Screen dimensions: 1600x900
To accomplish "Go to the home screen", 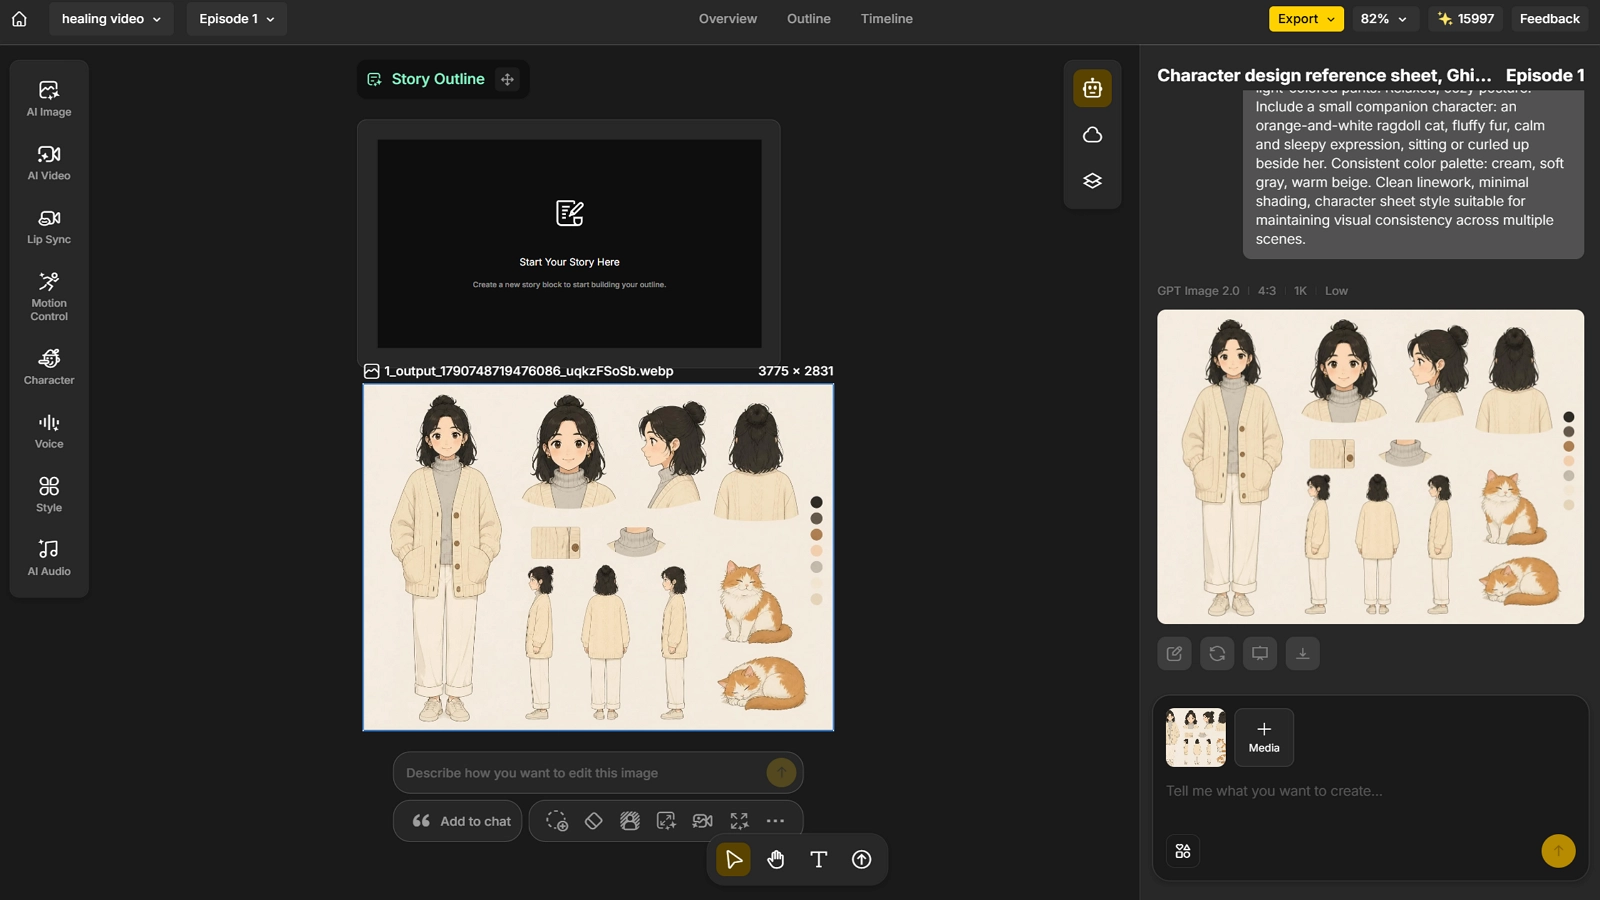I will (19, 19).
